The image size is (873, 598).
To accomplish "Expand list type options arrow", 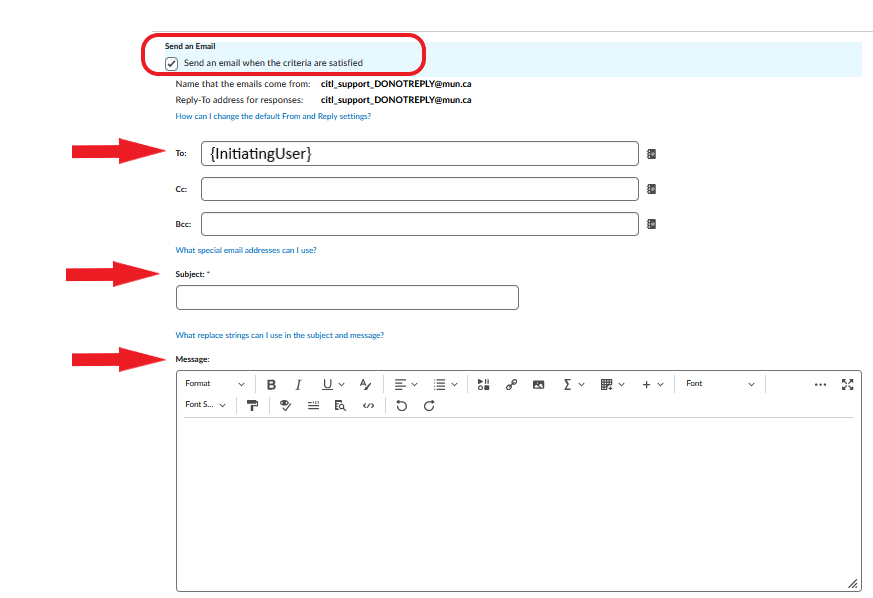I will 454,384.
